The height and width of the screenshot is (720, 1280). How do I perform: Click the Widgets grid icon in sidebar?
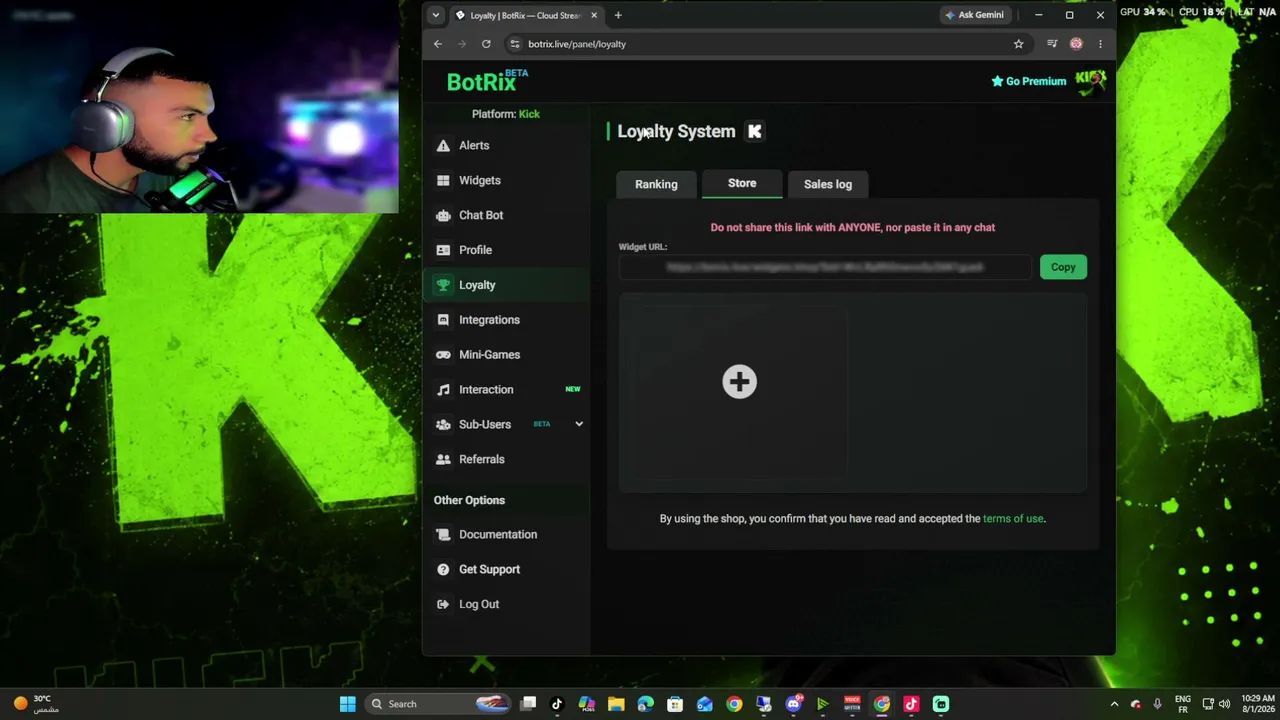click(x=443, y=181)
